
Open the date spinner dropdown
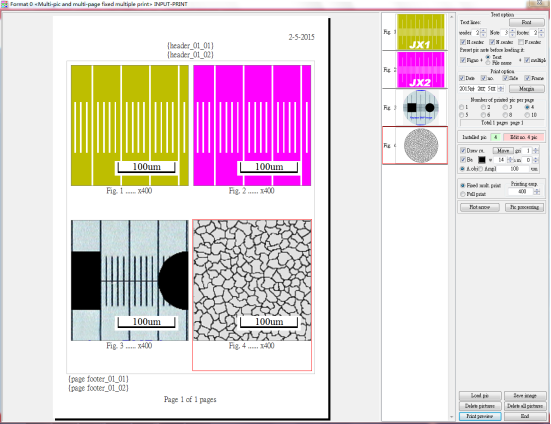coord(501,89)
